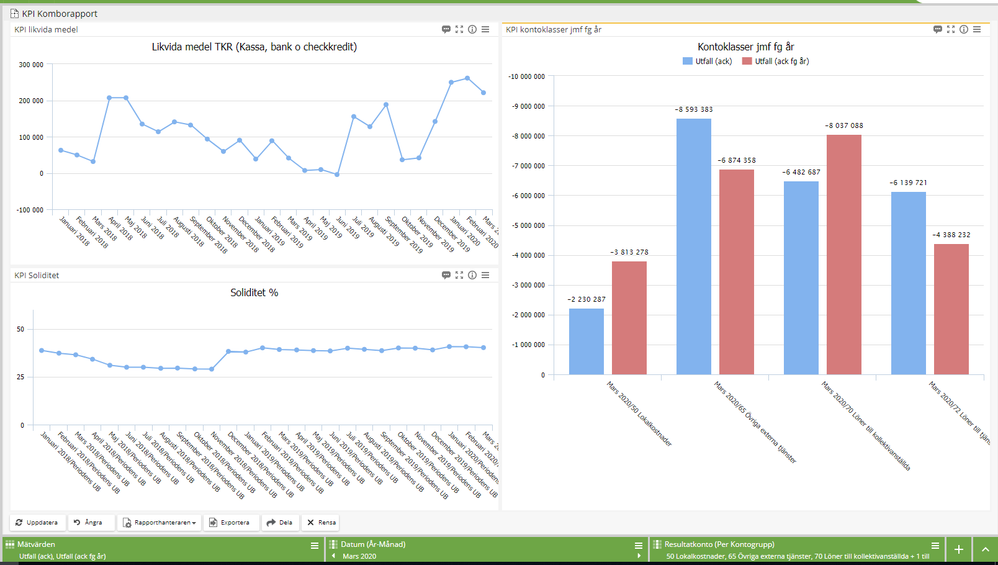This screenshot has height=565, width=998.
Task: Show info for KPI likvida medel panel
Action: click(x=472, y=29)
